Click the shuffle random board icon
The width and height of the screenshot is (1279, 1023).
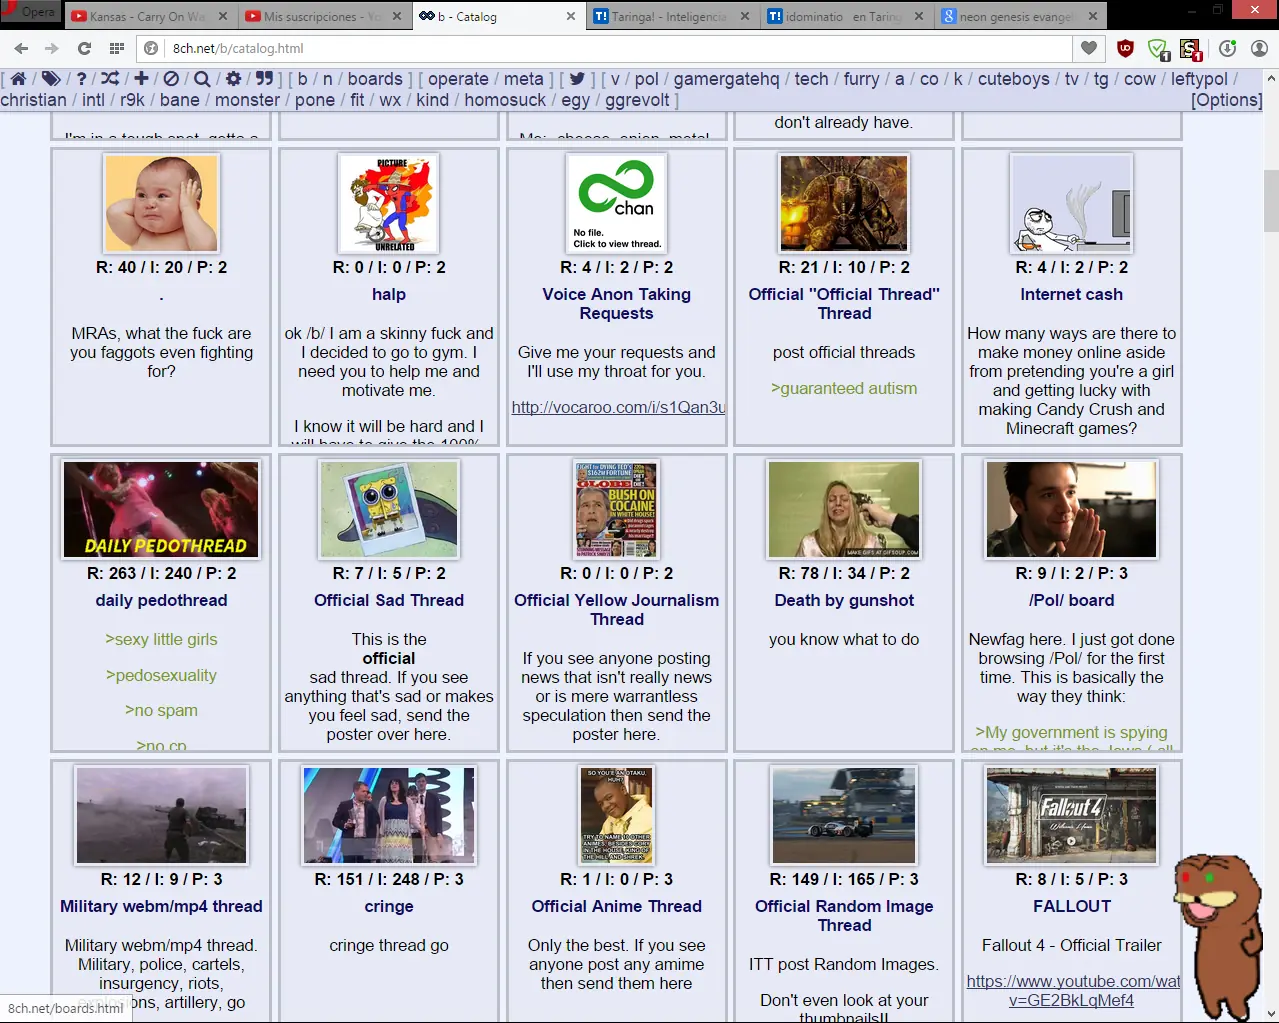[110, 78]
